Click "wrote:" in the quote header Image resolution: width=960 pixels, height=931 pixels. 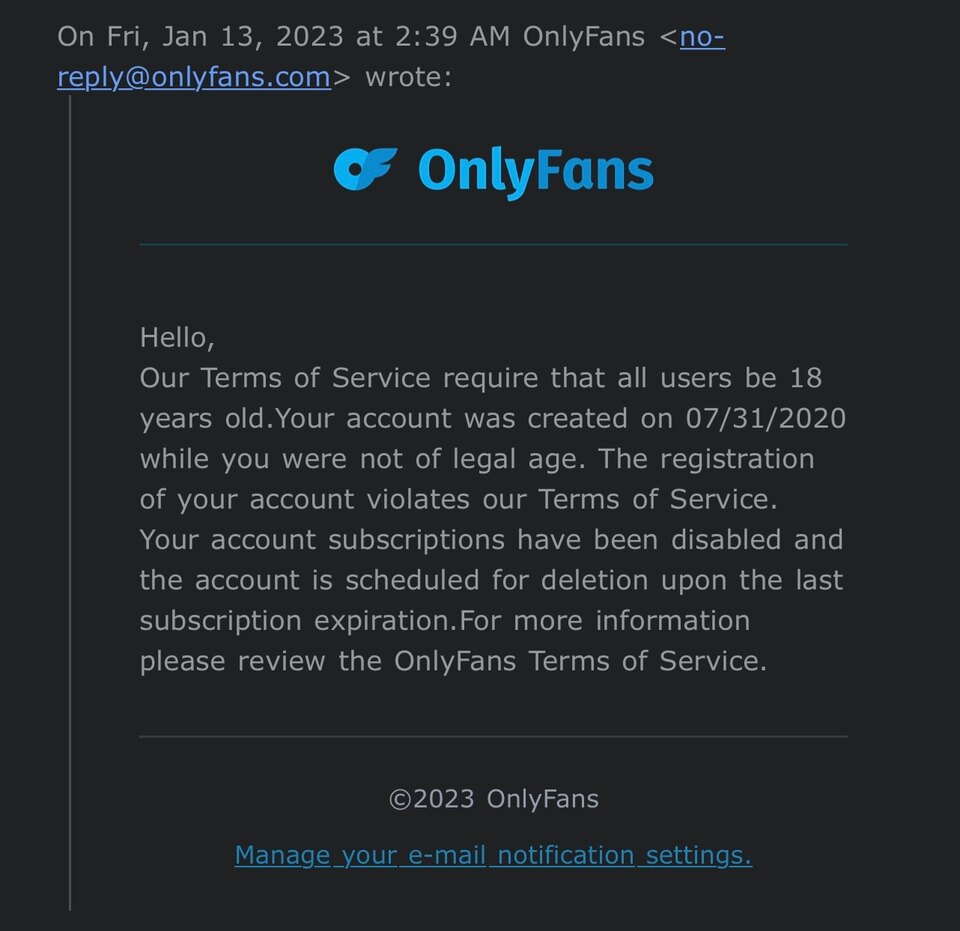[408, 77]
